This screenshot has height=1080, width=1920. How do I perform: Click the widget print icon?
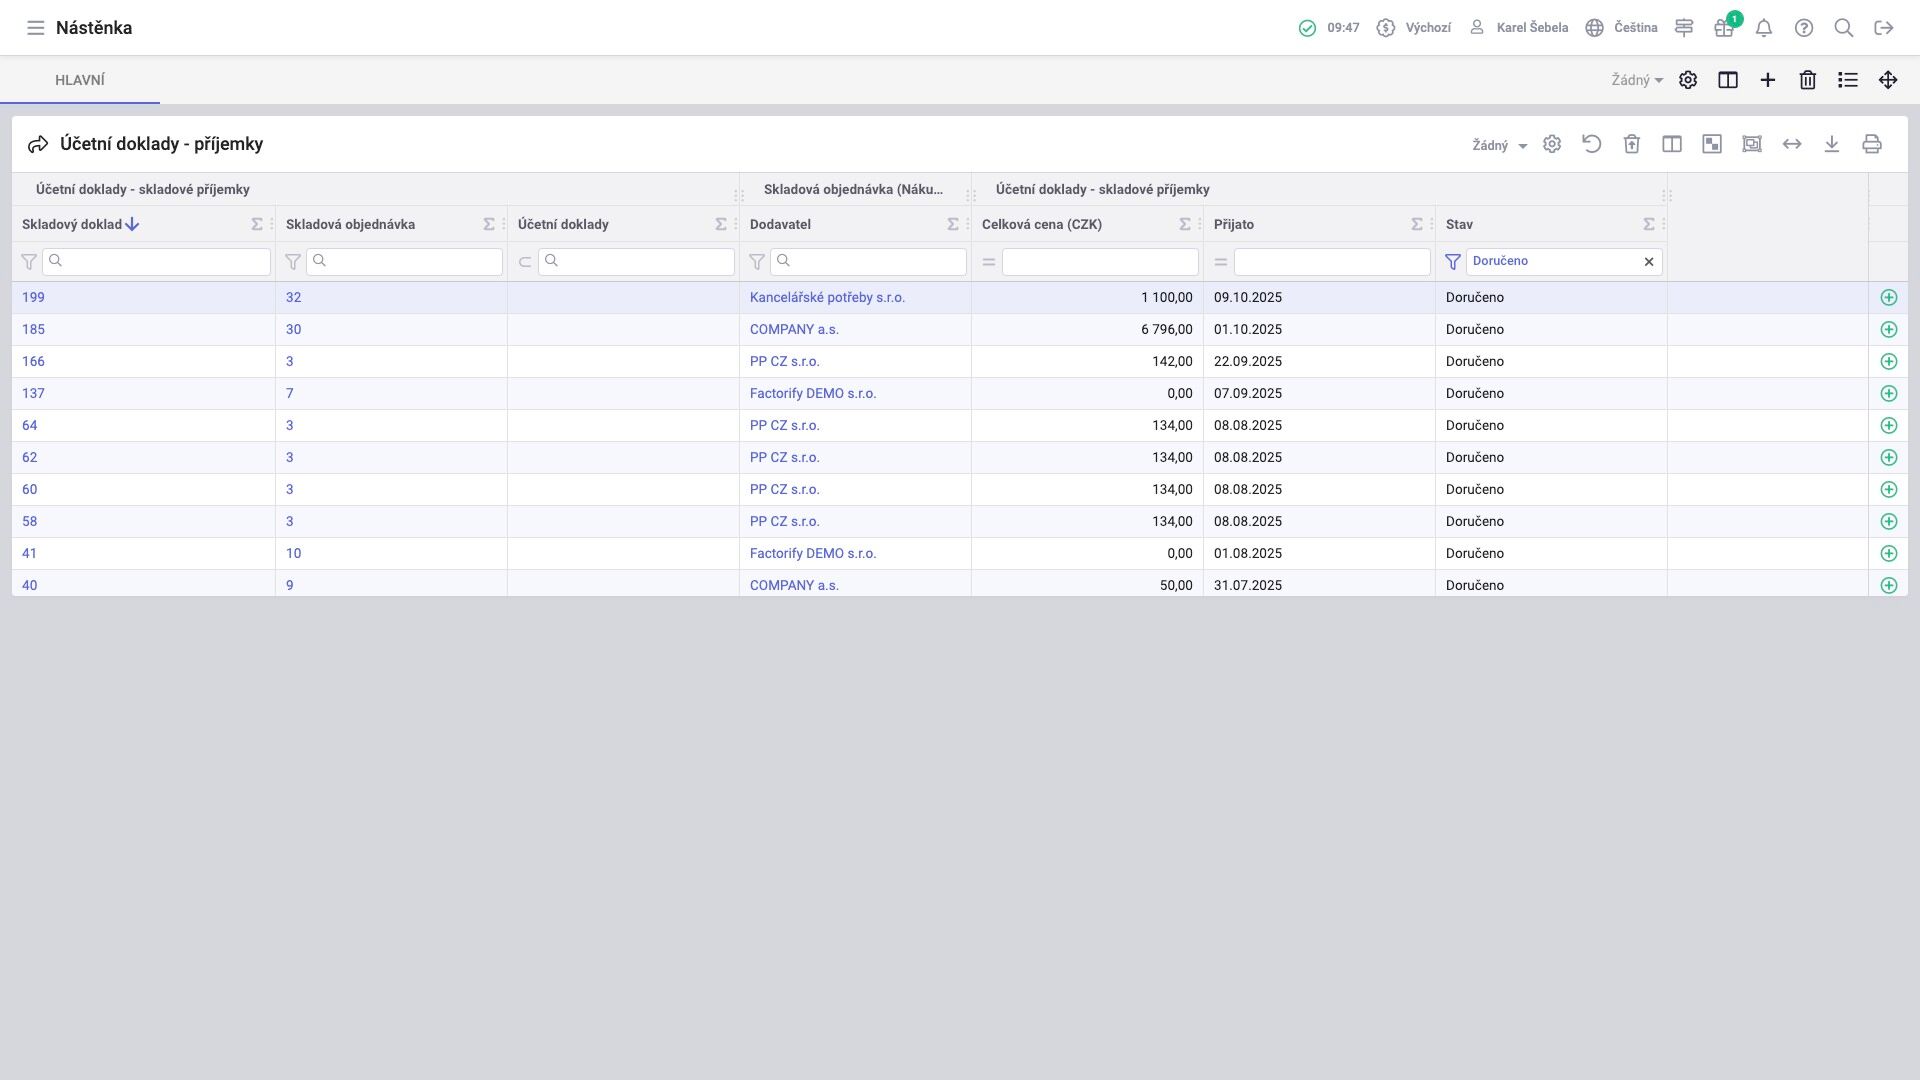tap(1872, 144)
